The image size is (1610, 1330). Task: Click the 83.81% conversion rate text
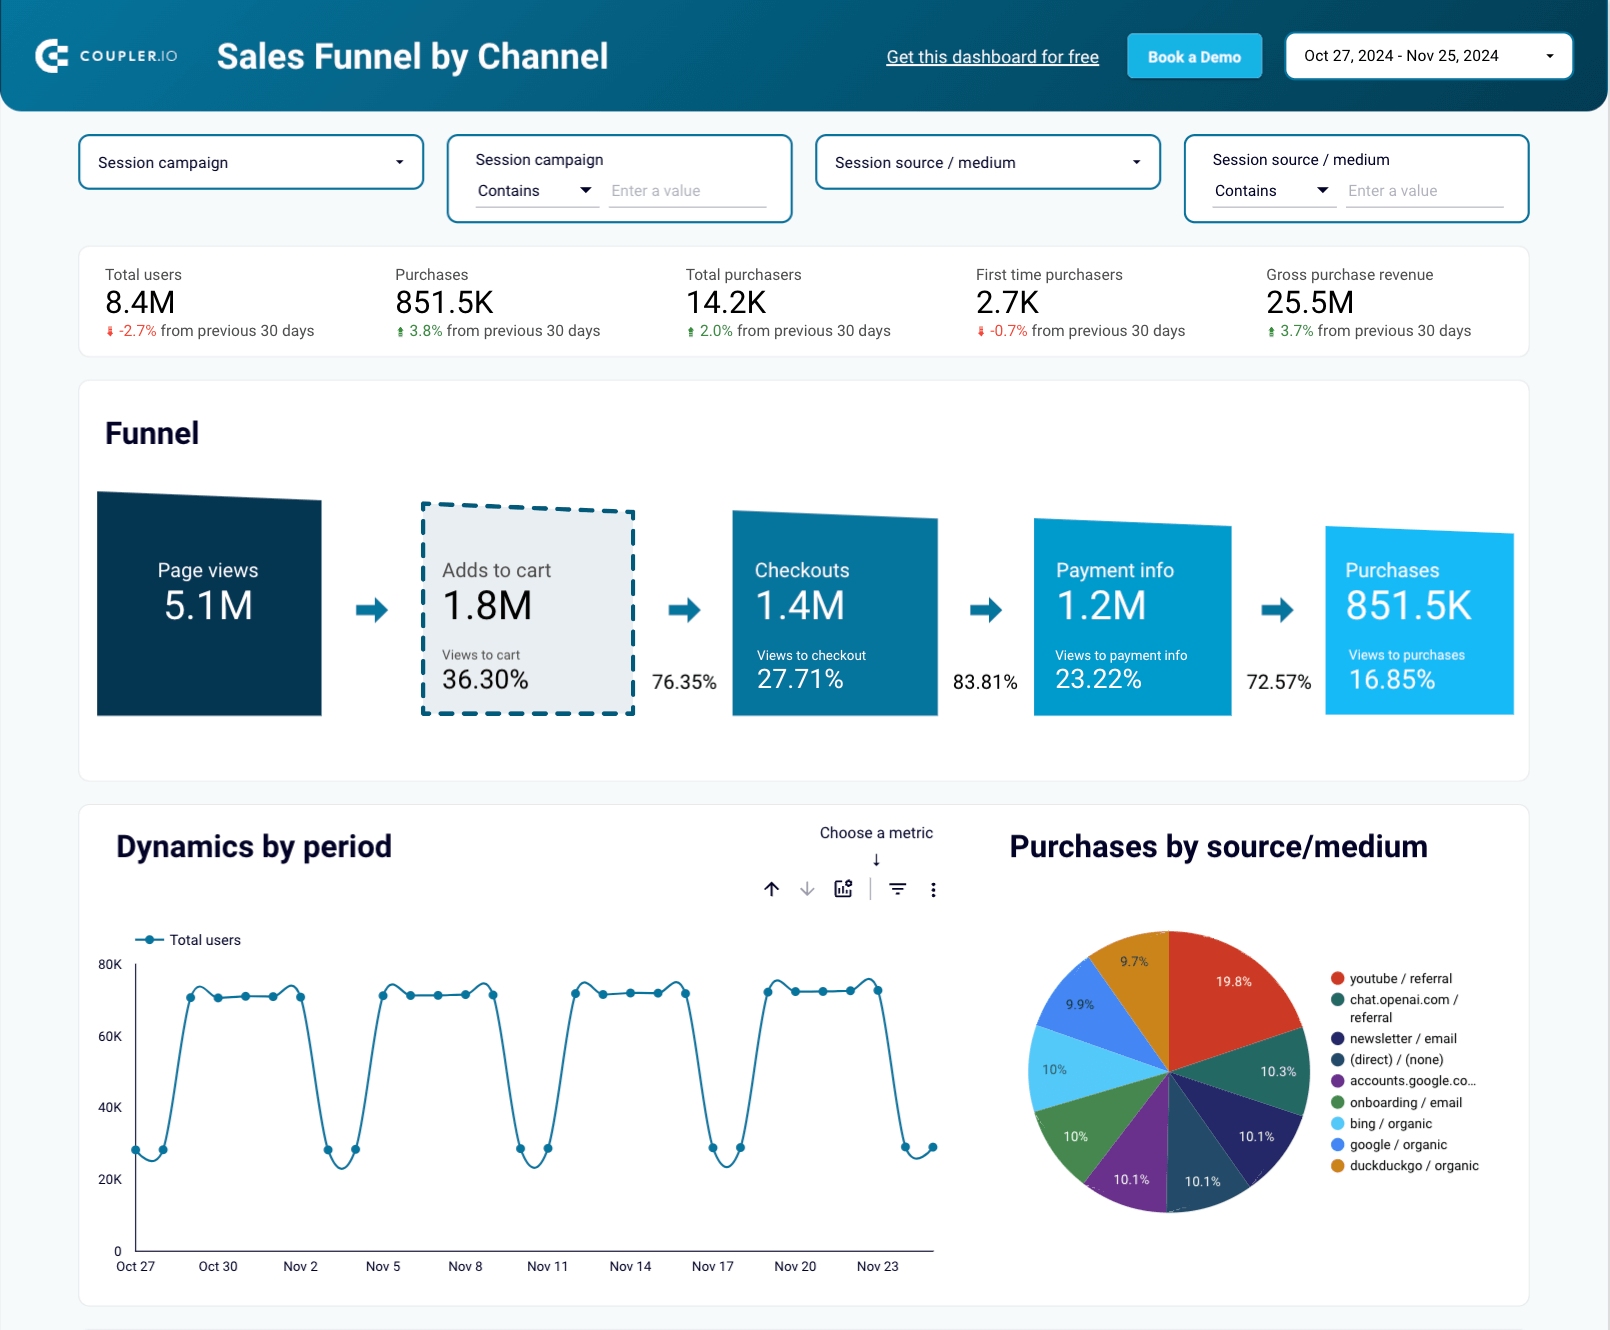[985, 682]
